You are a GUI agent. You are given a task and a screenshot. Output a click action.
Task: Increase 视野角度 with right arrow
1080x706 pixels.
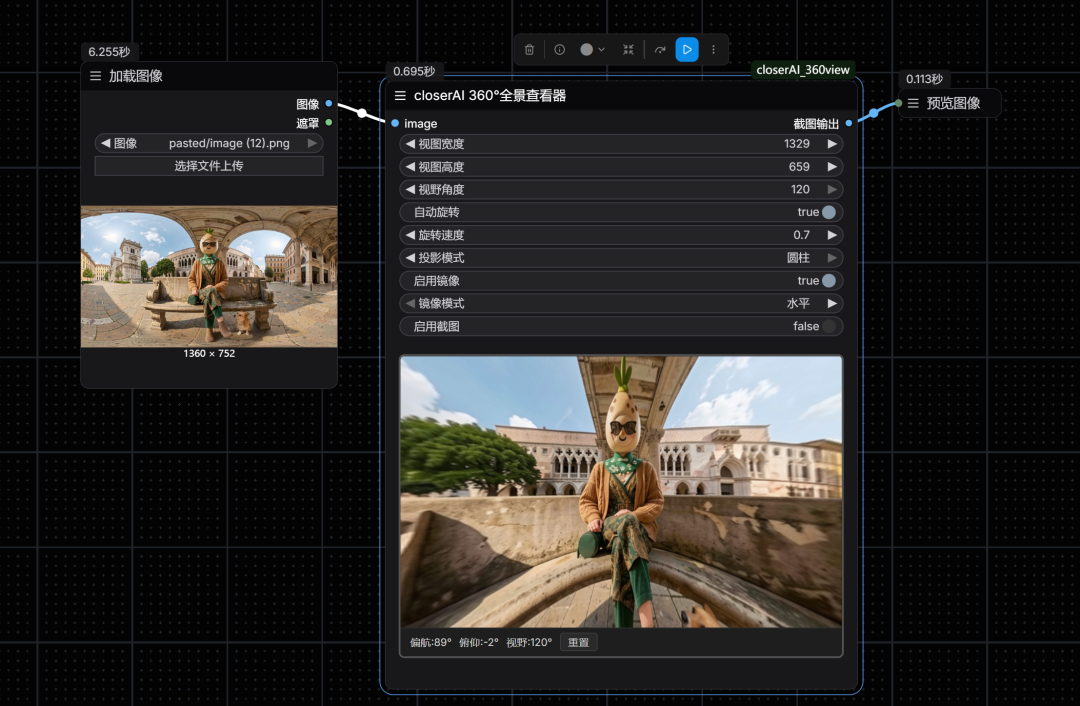point(832,189)
